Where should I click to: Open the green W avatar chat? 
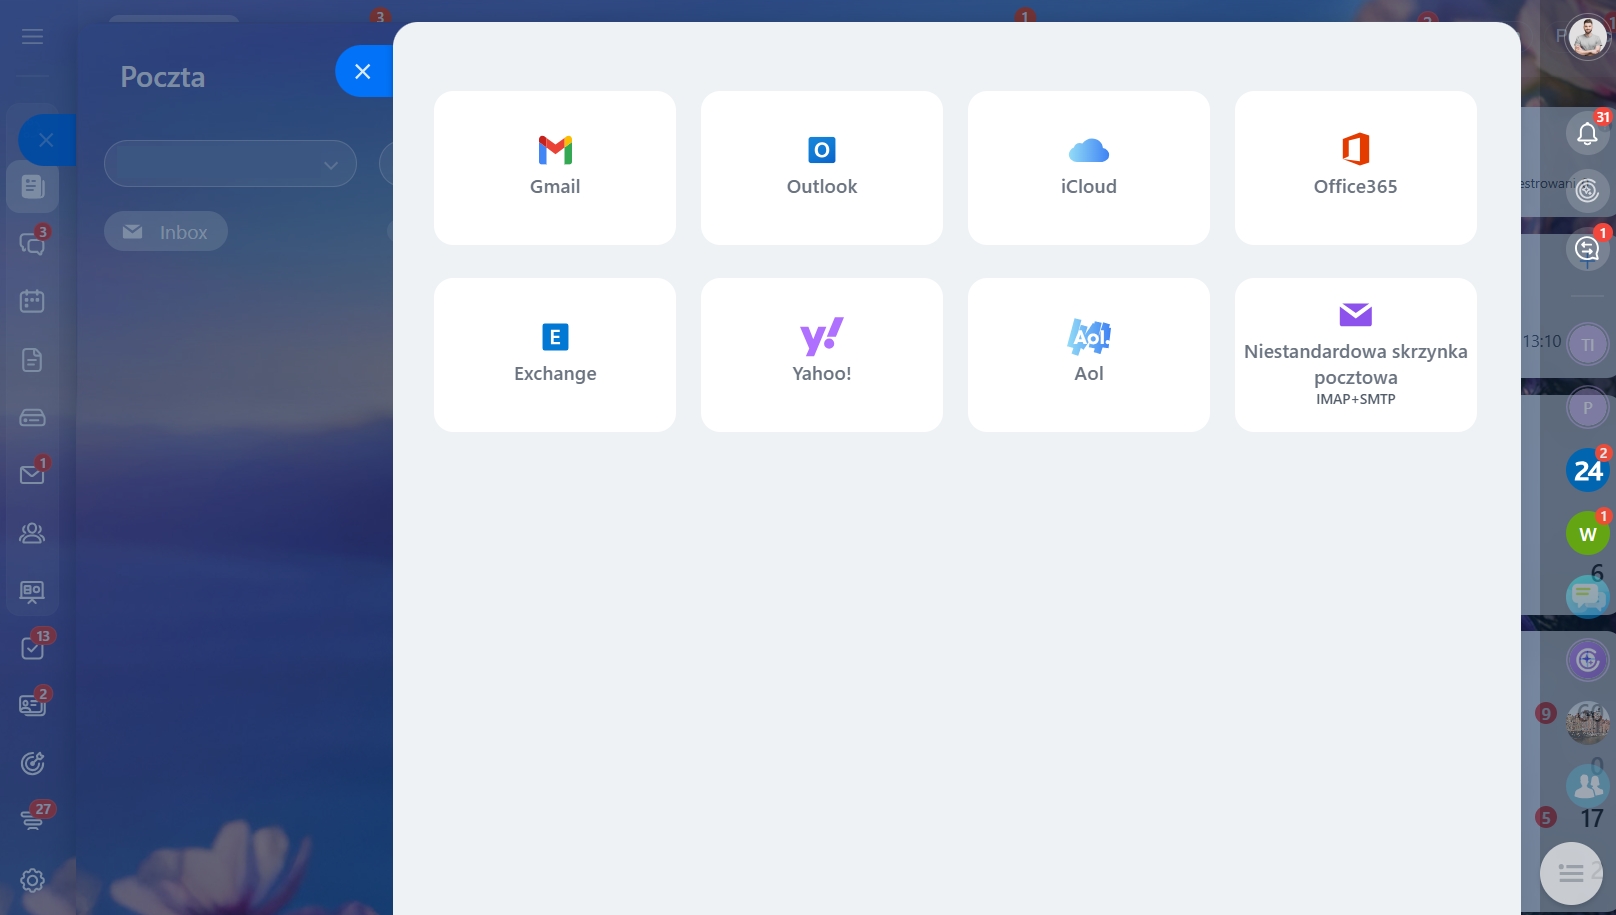[x=1588, y=534]
